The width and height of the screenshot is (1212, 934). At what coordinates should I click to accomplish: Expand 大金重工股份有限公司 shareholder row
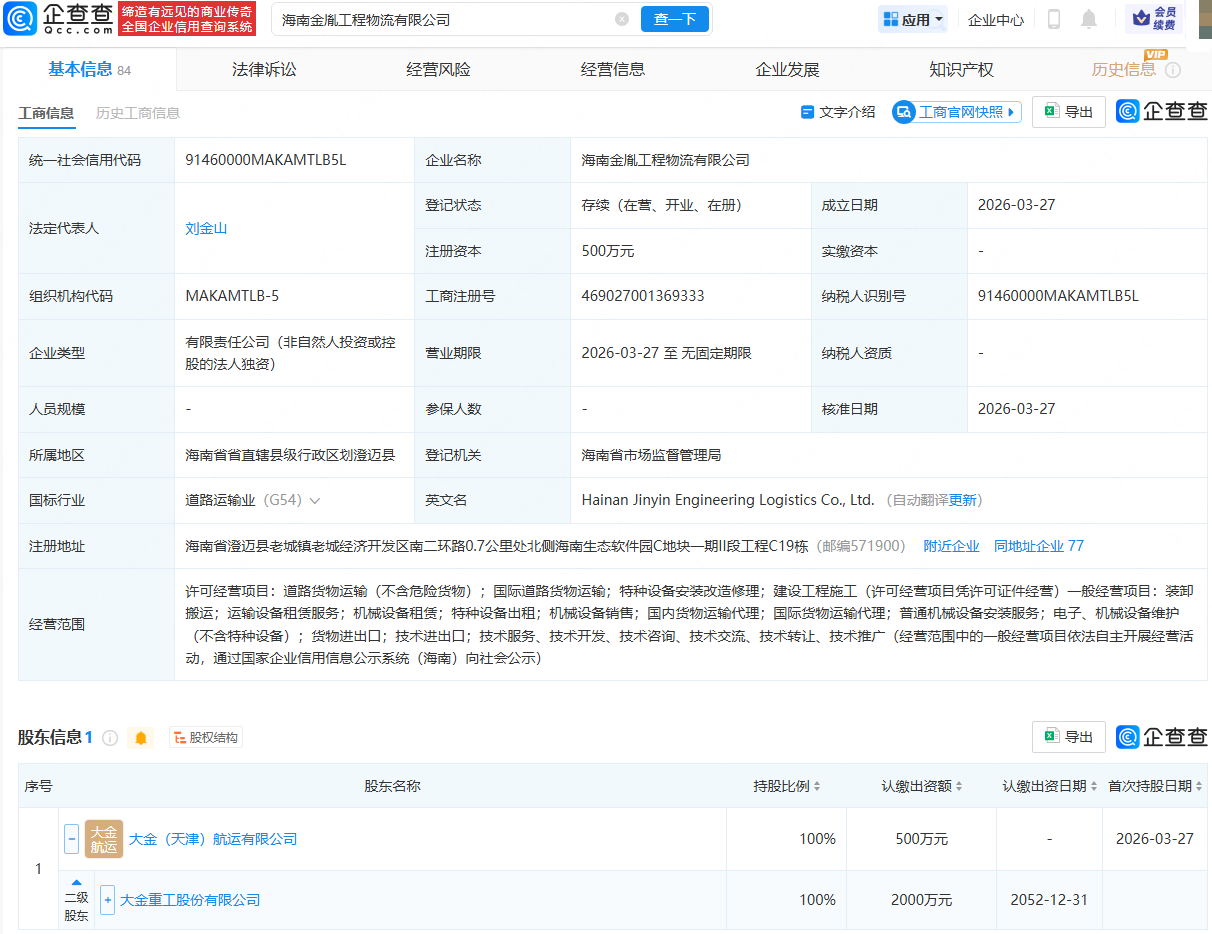[107, 899]
